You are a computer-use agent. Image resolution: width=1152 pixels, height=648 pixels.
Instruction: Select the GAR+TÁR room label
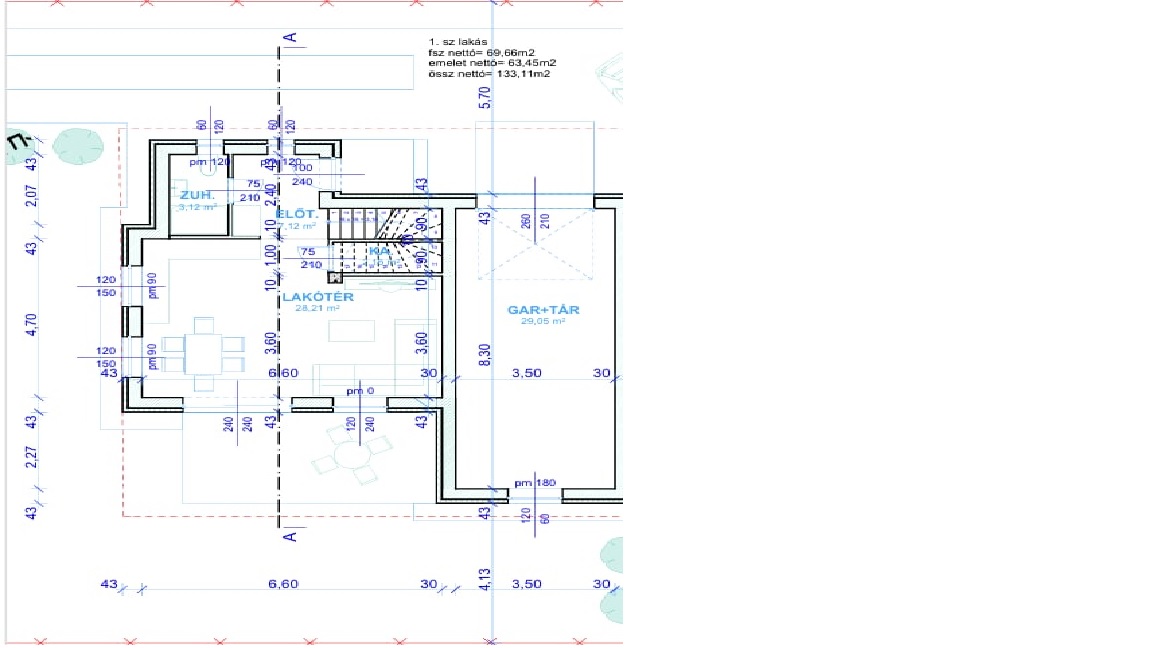click(x=543, y=310)
